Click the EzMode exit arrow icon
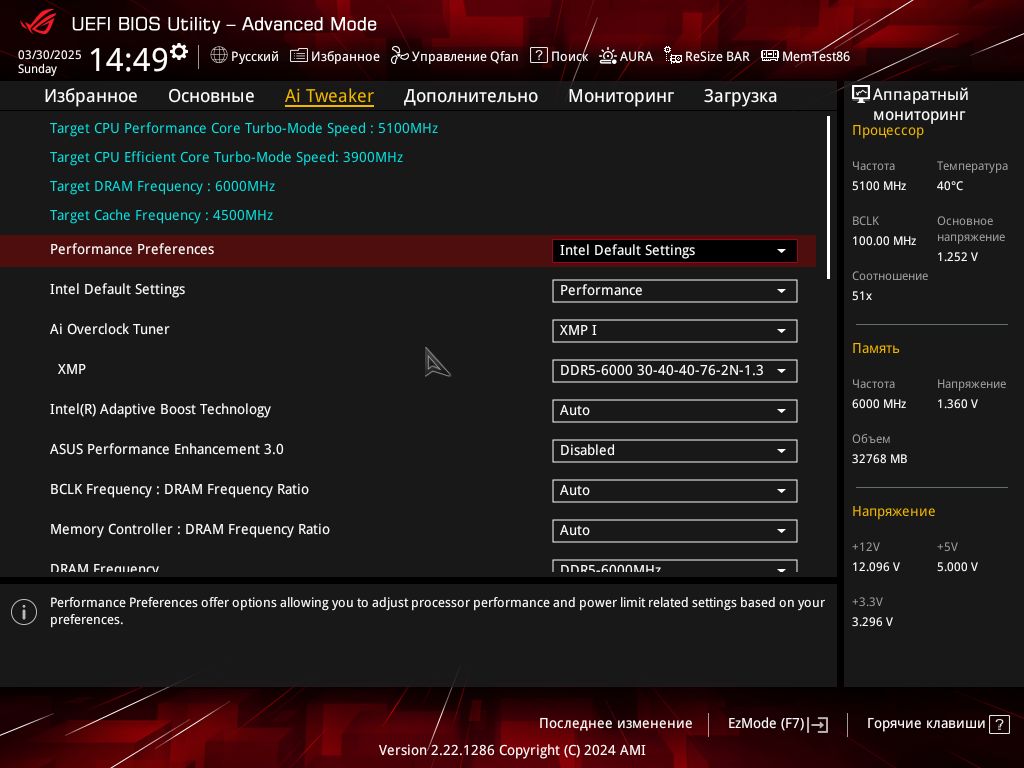Viewport: 1024px width, 768px height. (x=818, y=724)
